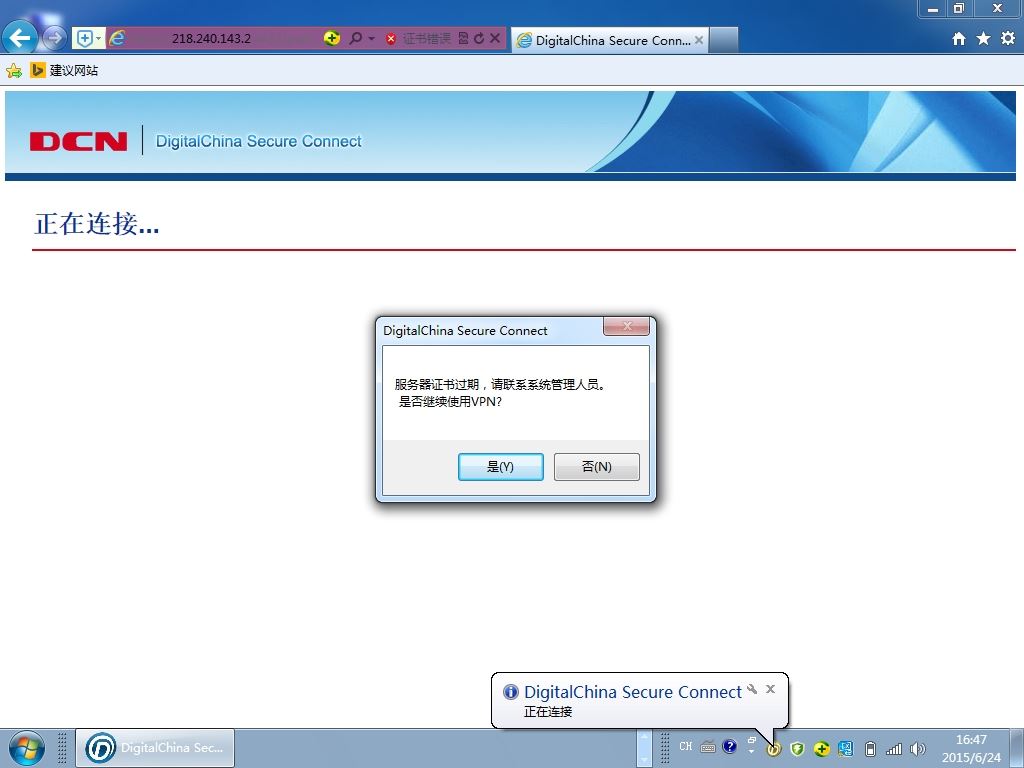The height and width of the screenshot is (768, 1024).
Task: Open the Windows Start orb
Action: click(x=27, y=748)
